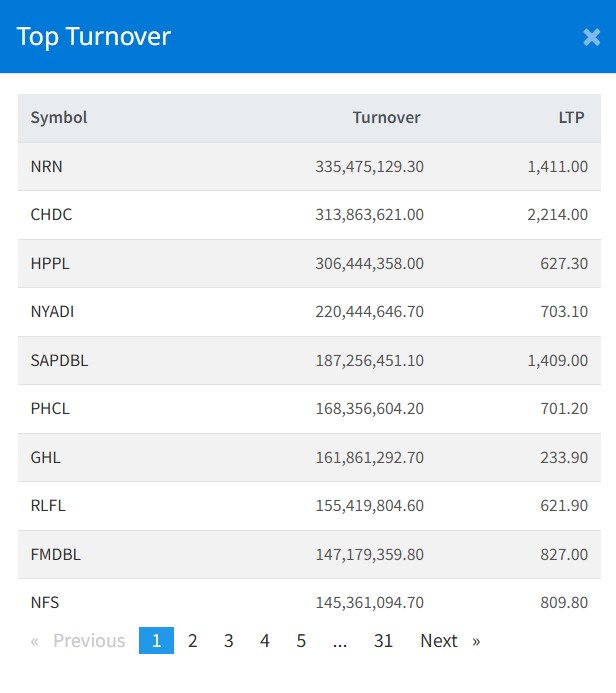
Task: Go to page 2 of results
Action: [193, 641]
